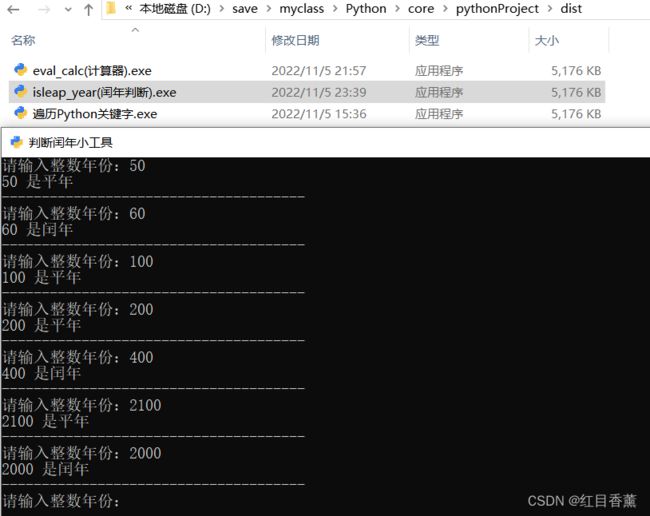The image size is (650, 516).
Task: Click 5,176 KB size of isleap_year row
Action: tap(576, 92)
